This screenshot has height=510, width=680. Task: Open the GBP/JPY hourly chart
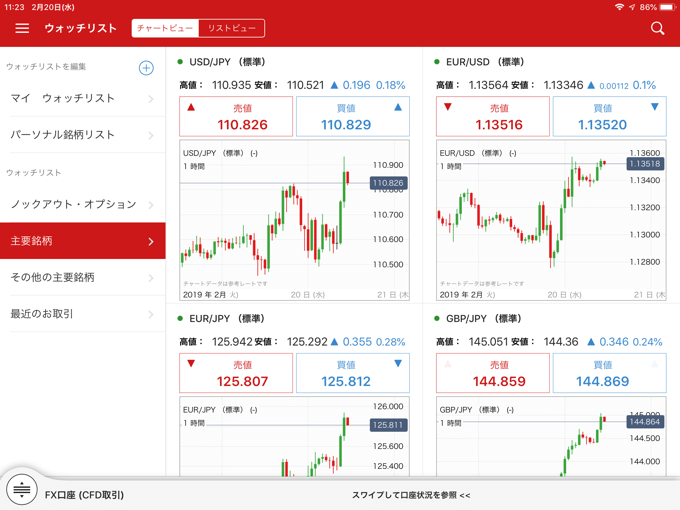coord(551,436)
